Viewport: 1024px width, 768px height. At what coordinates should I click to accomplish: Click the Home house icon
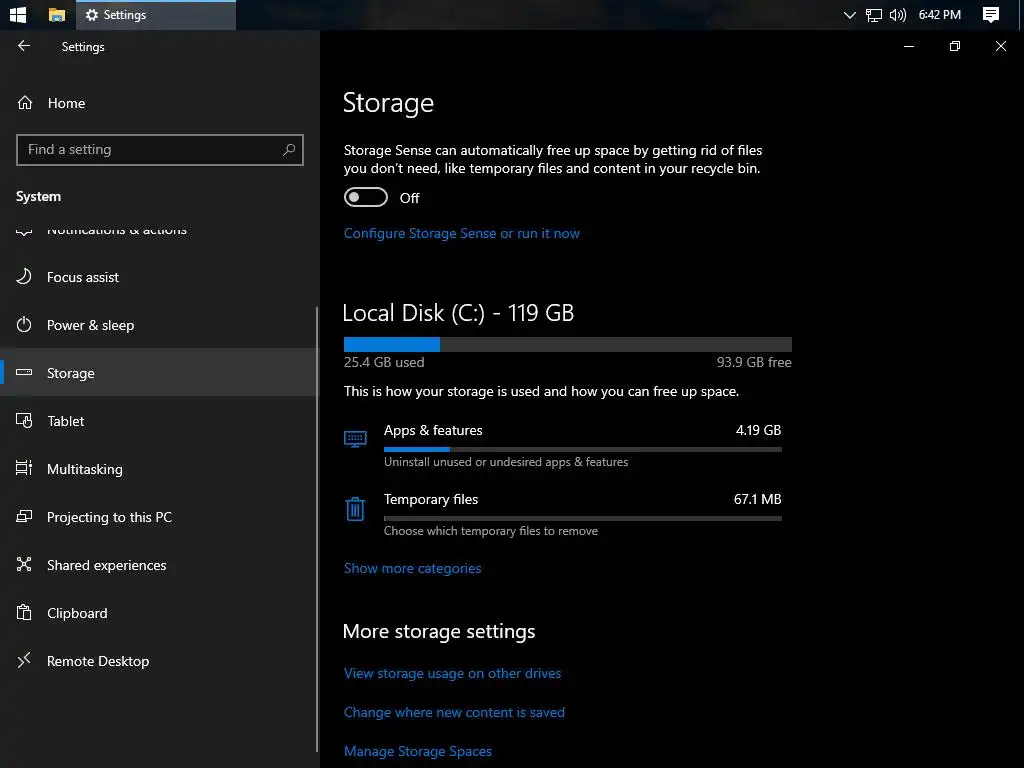tap(25, 103)
